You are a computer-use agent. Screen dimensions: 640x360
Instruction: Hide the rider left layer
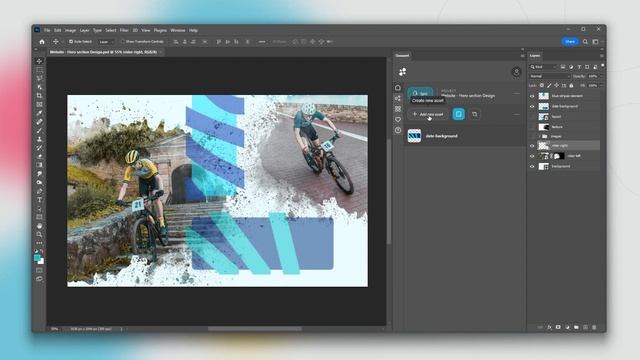click(x=532, y=156)
